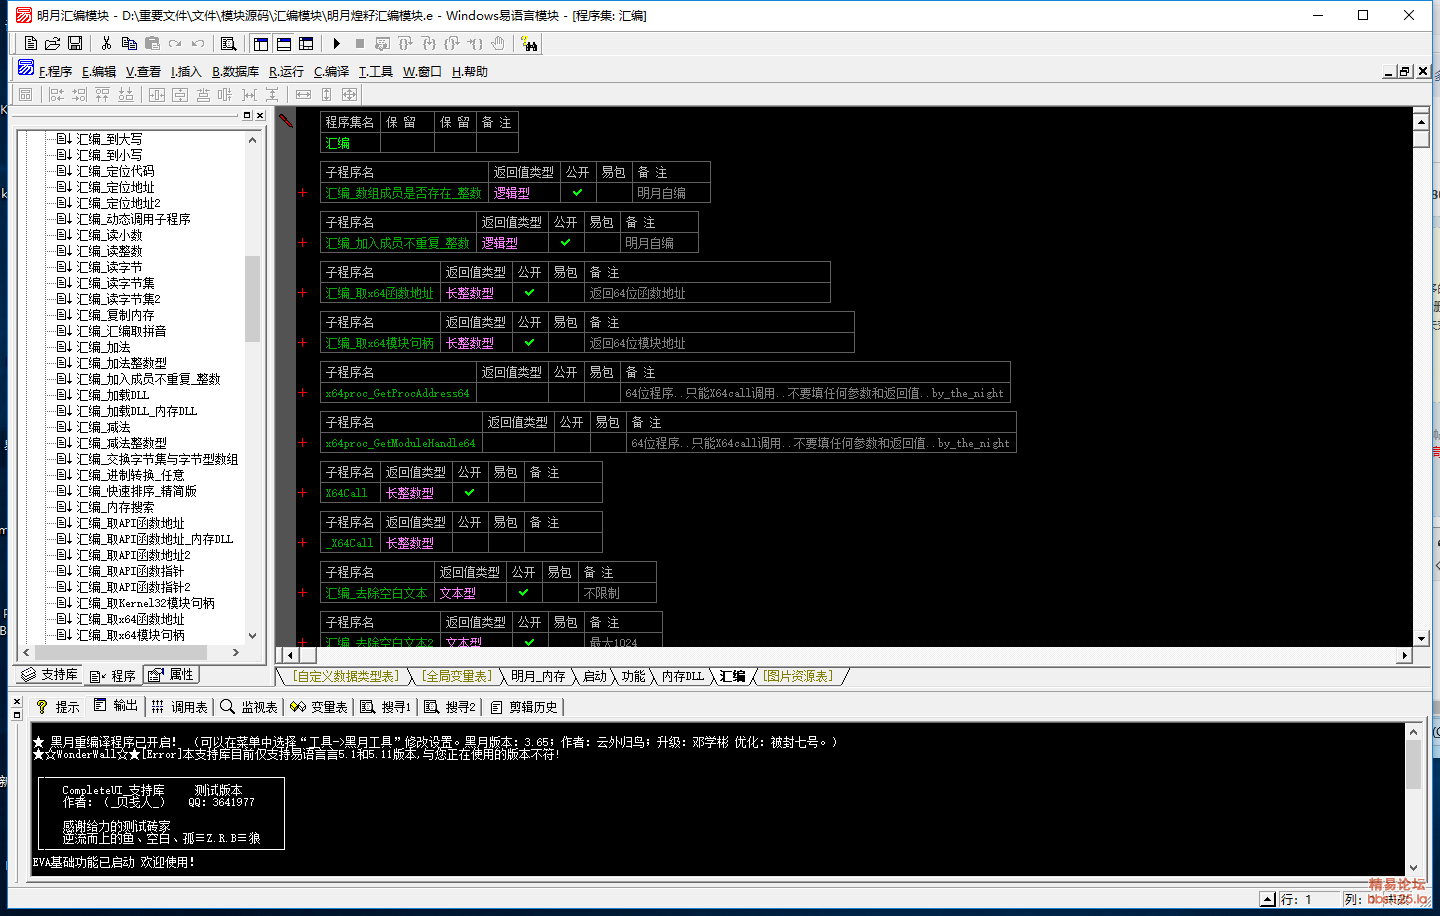Open the F.程序 menu
The image size is (1440, 916).
(55, 71)
